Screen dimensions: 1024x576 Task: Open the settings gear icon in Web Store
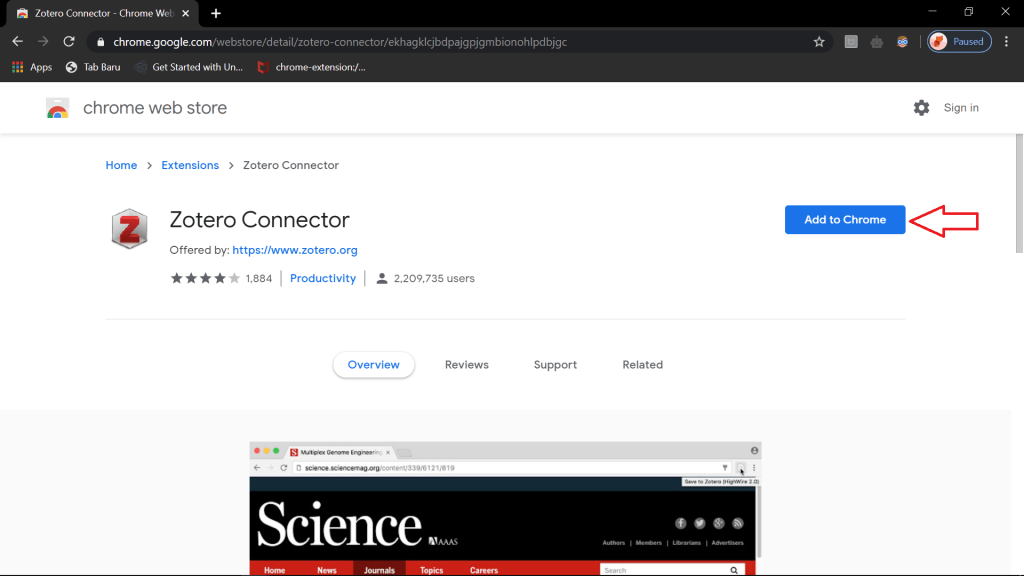pos(921,108)
